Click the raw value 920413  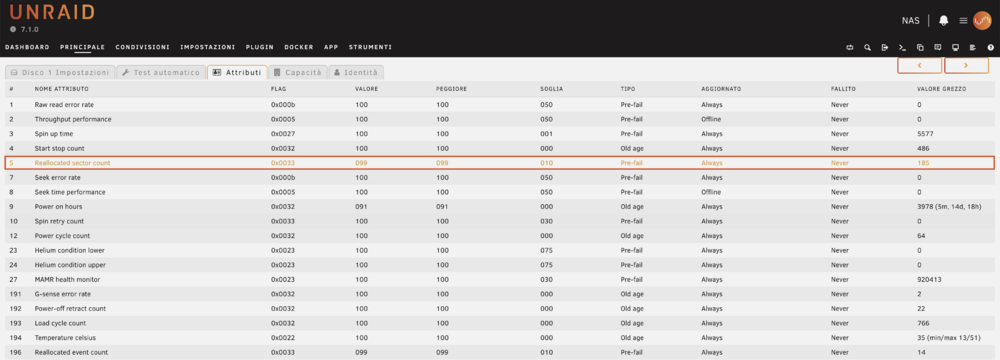click(x=928, y=280)
